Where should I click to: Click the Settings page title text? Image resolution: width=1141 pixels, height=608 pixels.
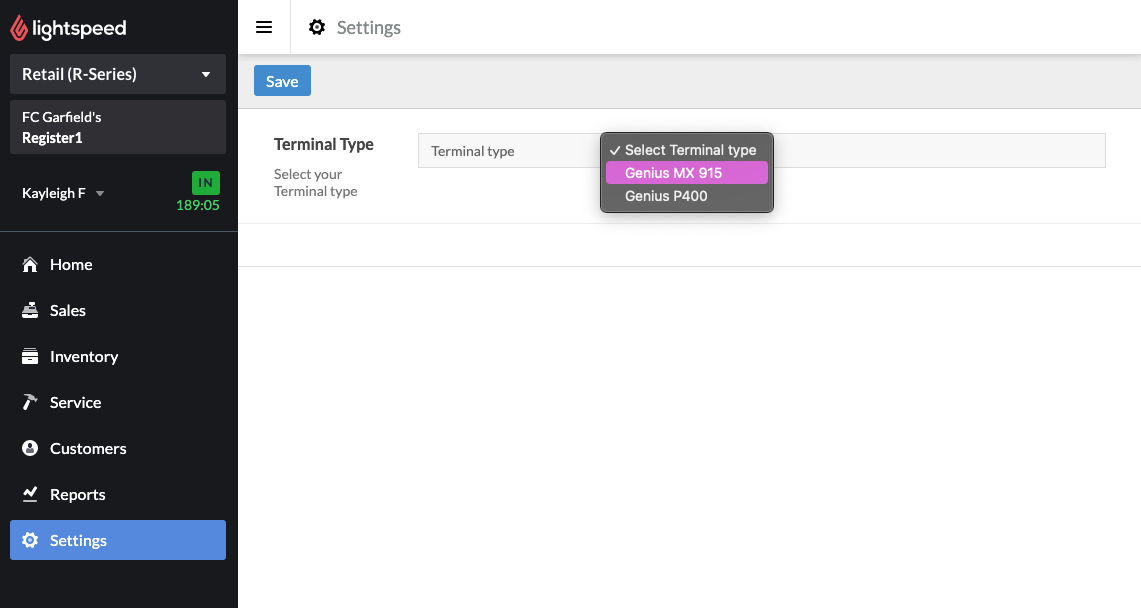[369, 28]
